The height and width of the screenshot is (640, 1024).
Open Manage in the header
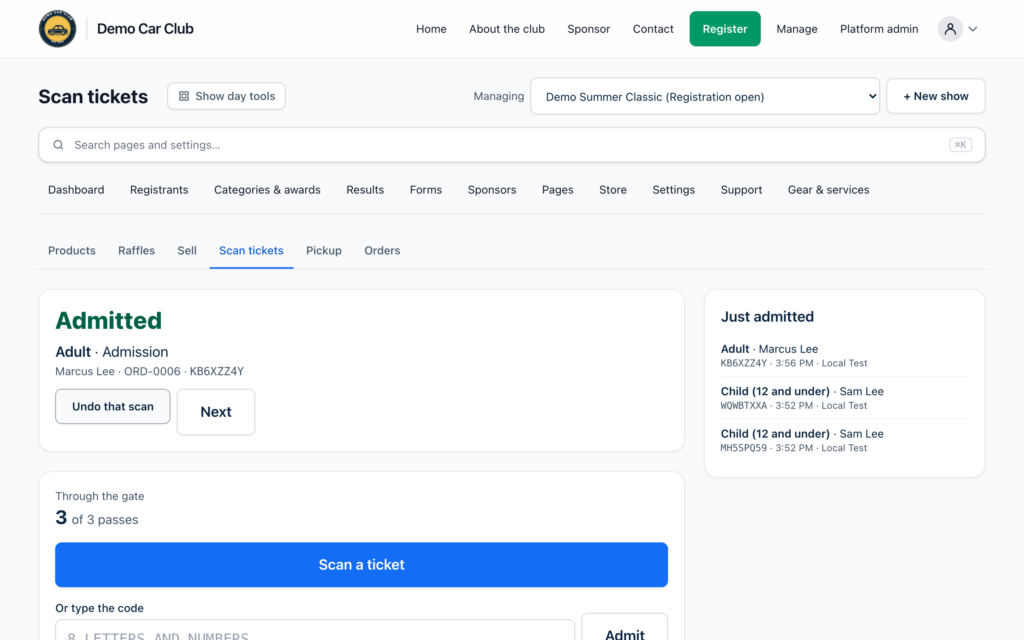pos(797,29)
